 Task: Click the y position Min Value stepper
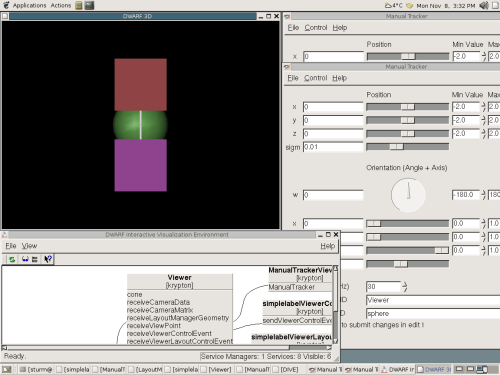click(483, 120)
